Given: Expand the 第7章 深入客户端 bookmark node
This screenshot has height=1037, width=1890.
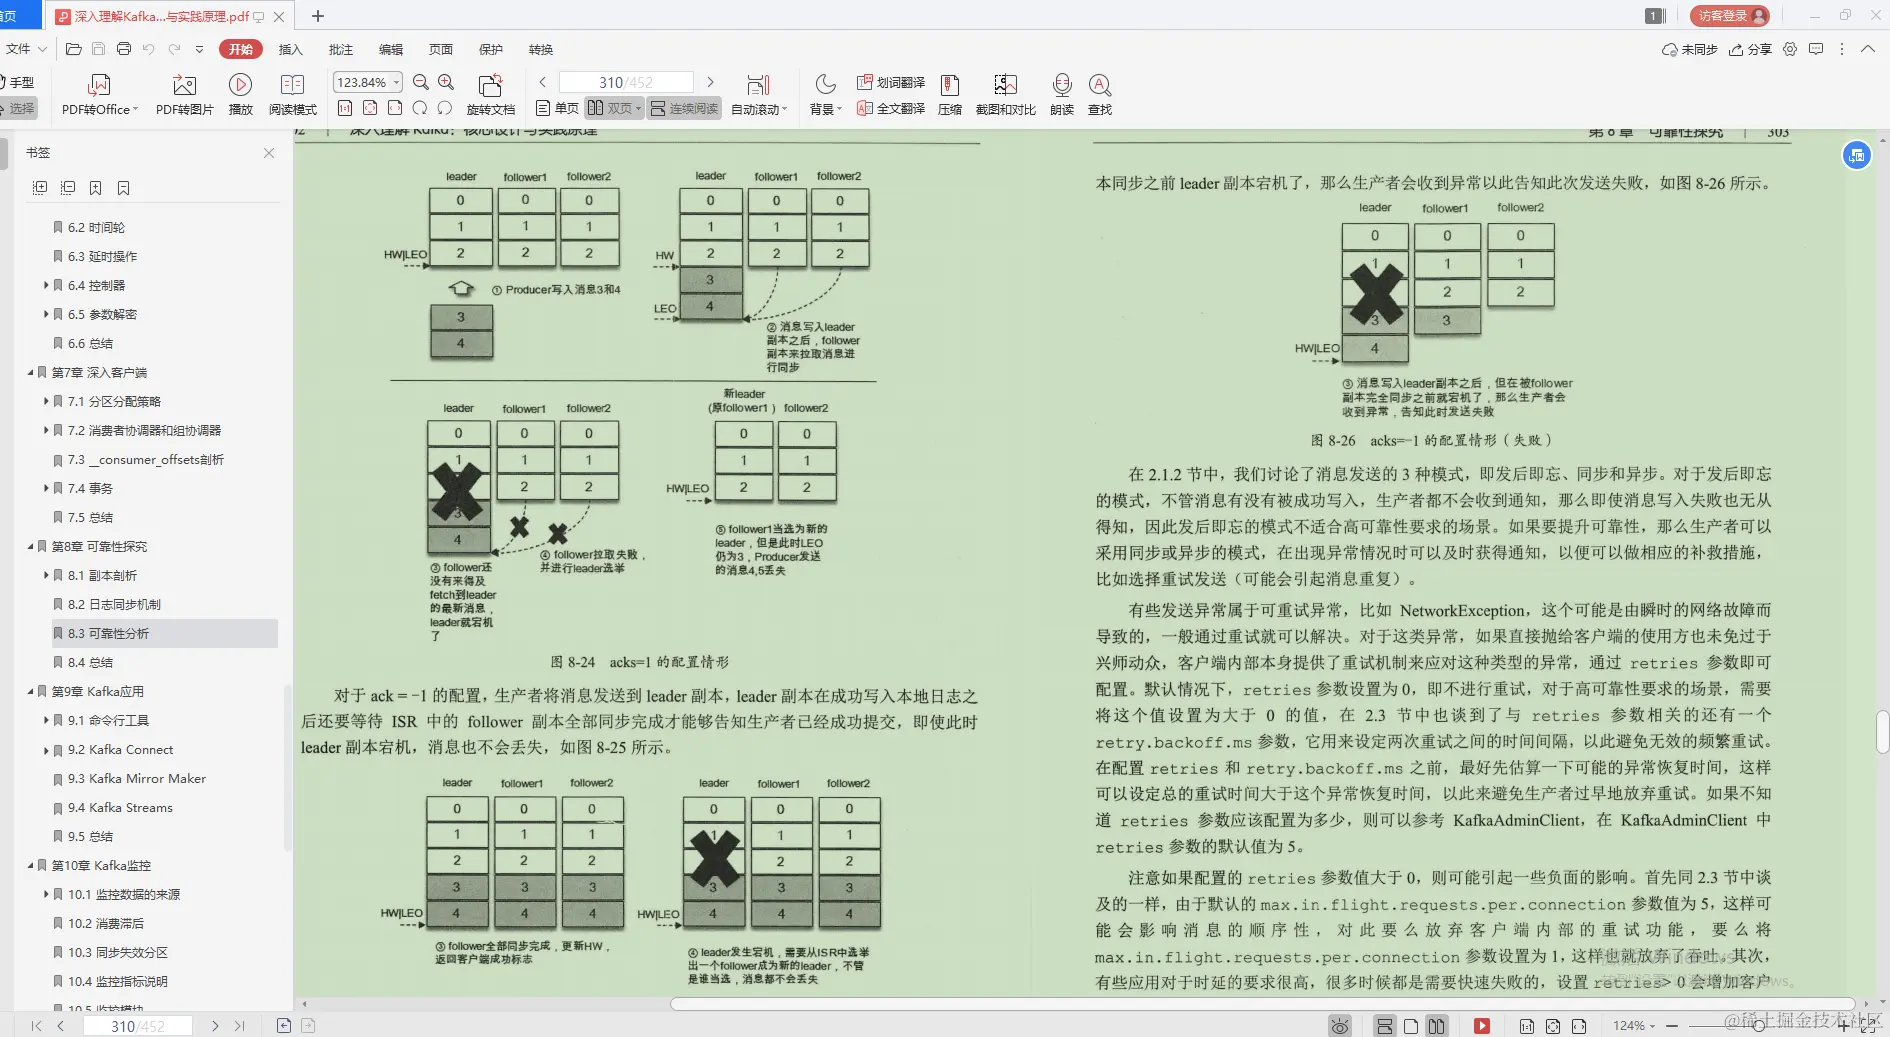Looking at the screenshot, I should (31, 372).
